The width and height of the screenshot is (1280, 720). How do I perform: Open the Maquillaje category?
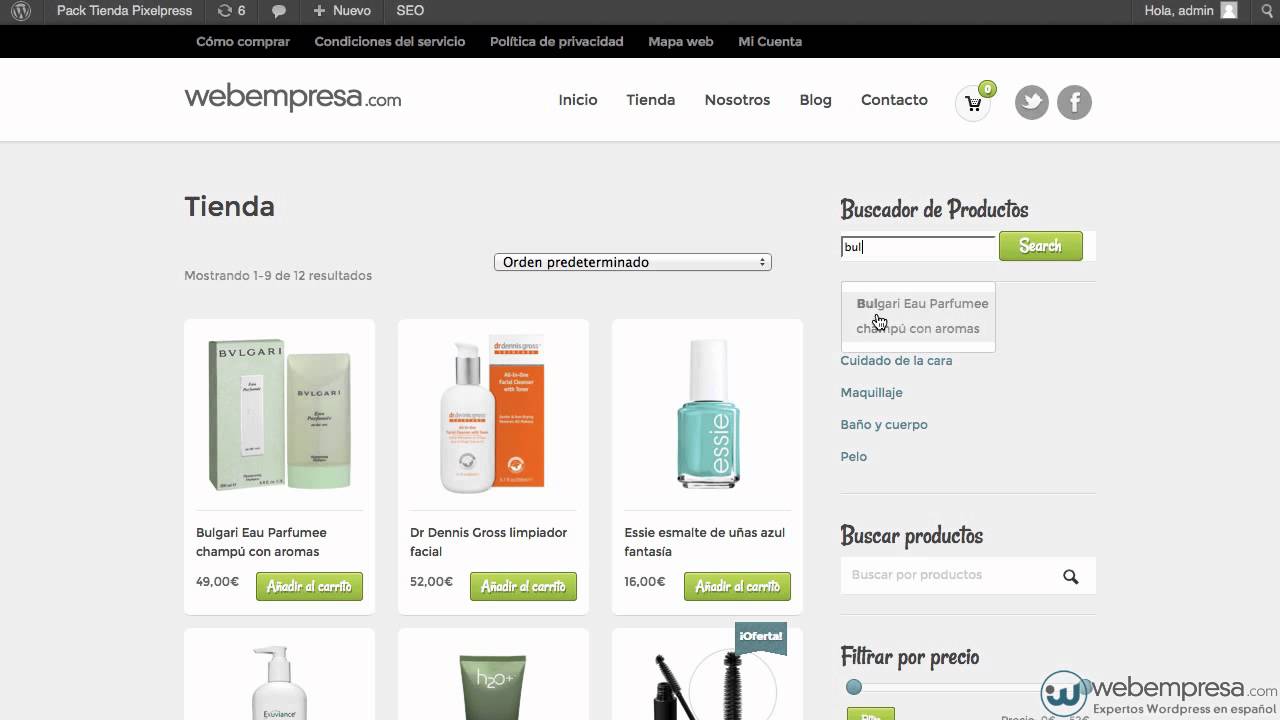(x=871, y=392)
